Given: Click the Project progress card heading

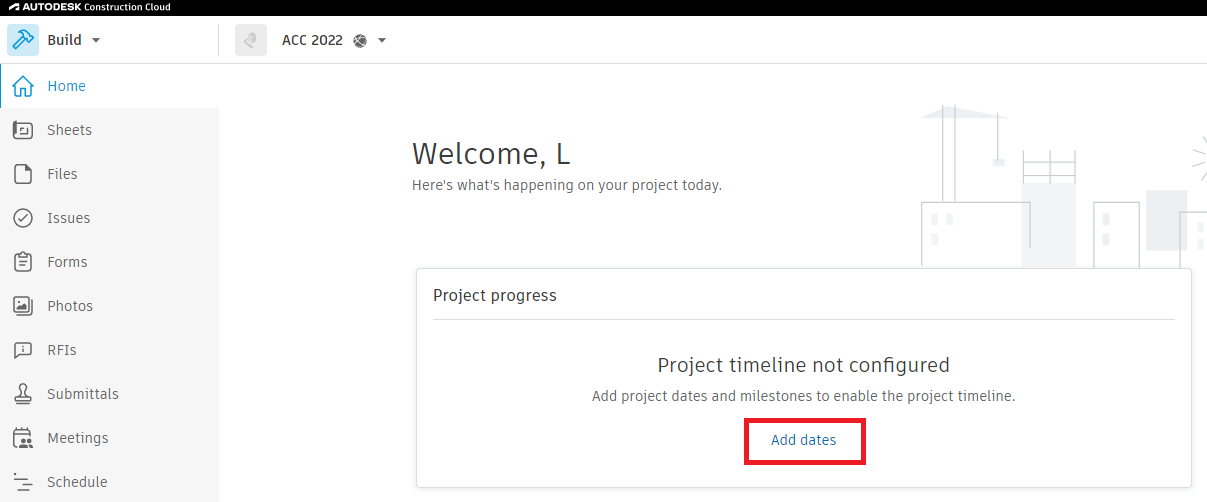Looking at the screenshot, I should pyautogui.click(x=494, y=296).
